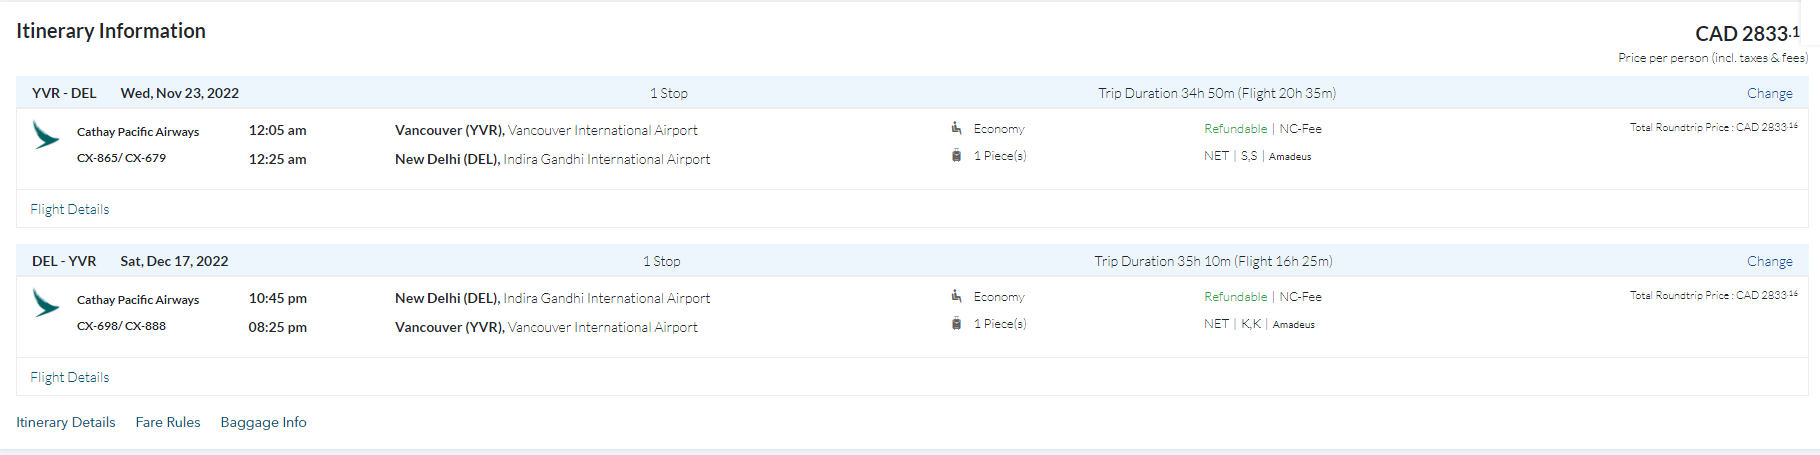Open the Itinerary Details tab
Screen dimensions: 1820x455
pos(66,422)
